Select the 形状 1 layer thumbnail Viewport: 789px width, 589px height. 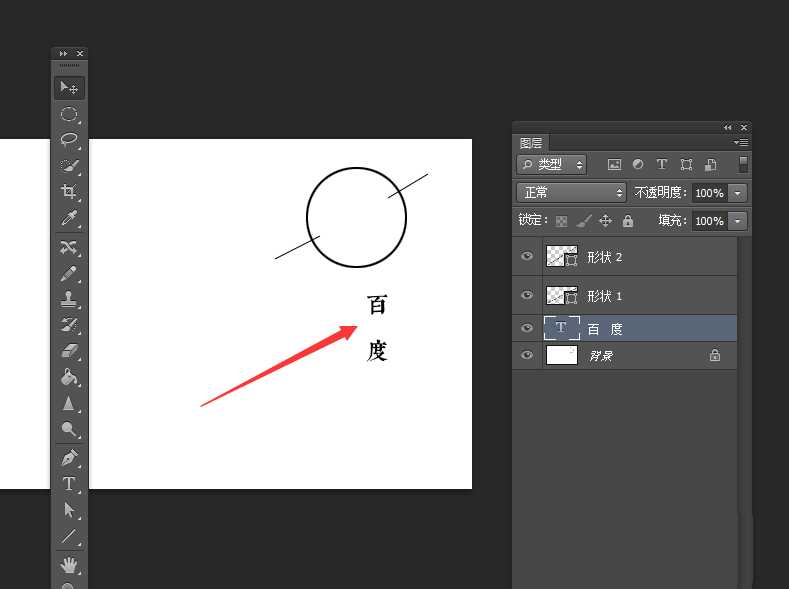coord(562,296)
